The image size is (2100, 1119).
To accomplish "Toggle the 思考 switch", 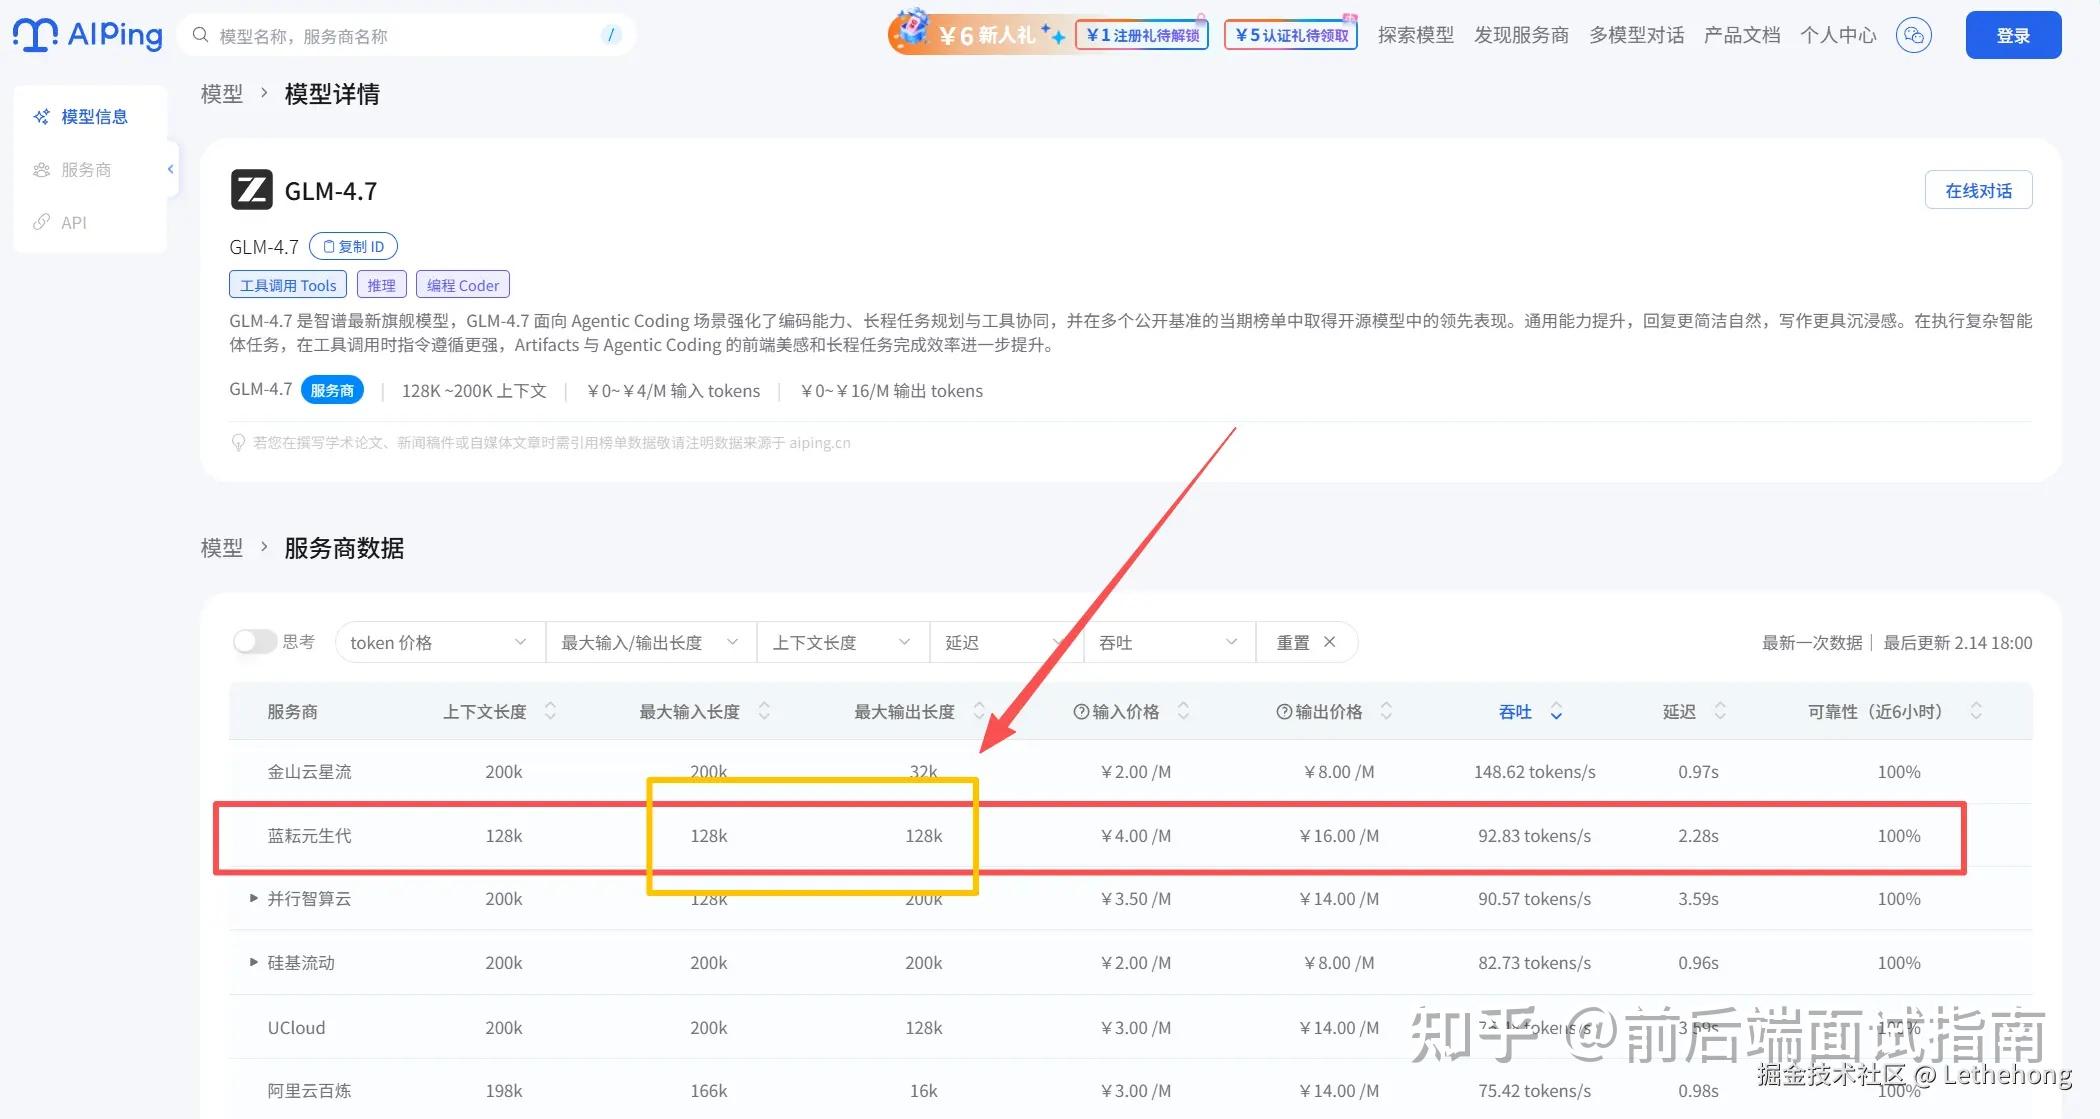I will coord(255,641).
